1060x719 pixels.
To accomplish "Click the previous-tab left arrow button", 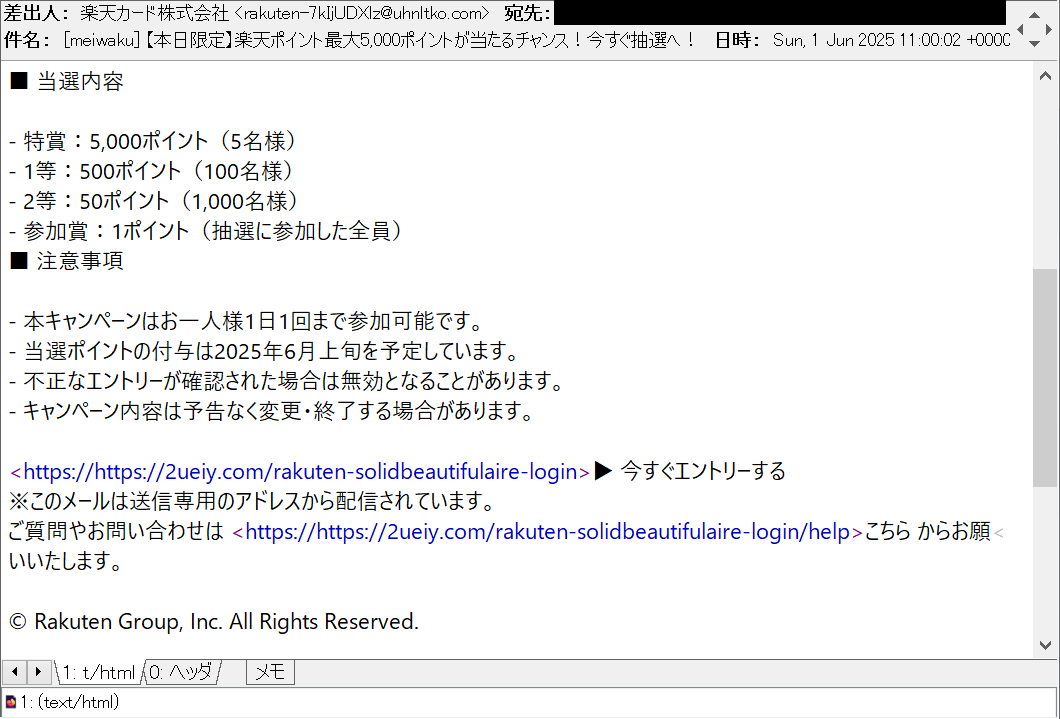I will (14, 672).
